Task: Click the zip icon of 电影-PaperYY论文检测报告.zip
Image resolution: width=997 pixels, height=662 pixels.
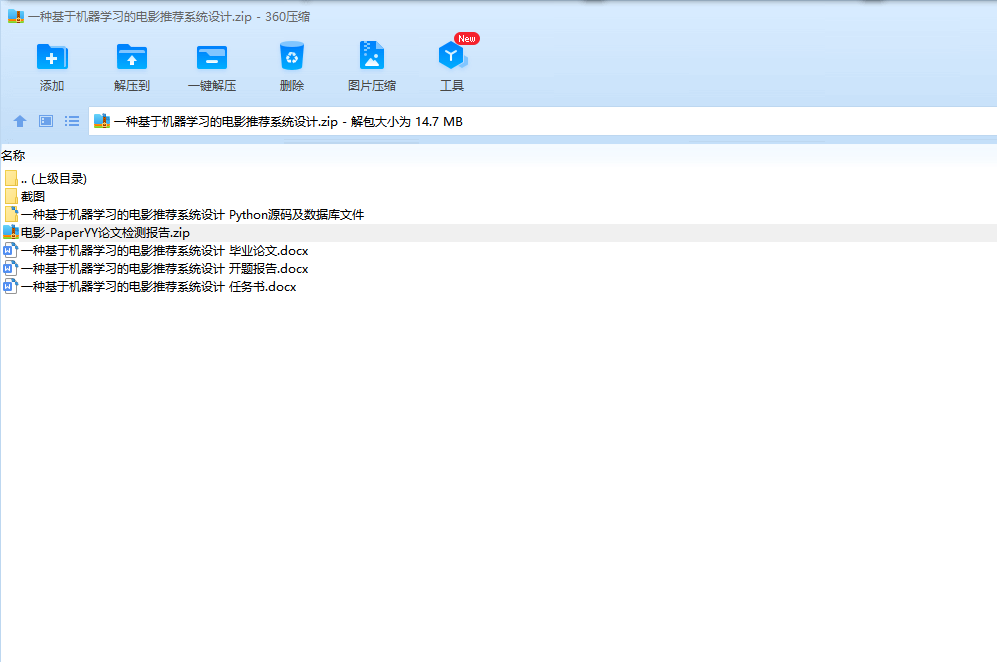Action: click(11, 233)
